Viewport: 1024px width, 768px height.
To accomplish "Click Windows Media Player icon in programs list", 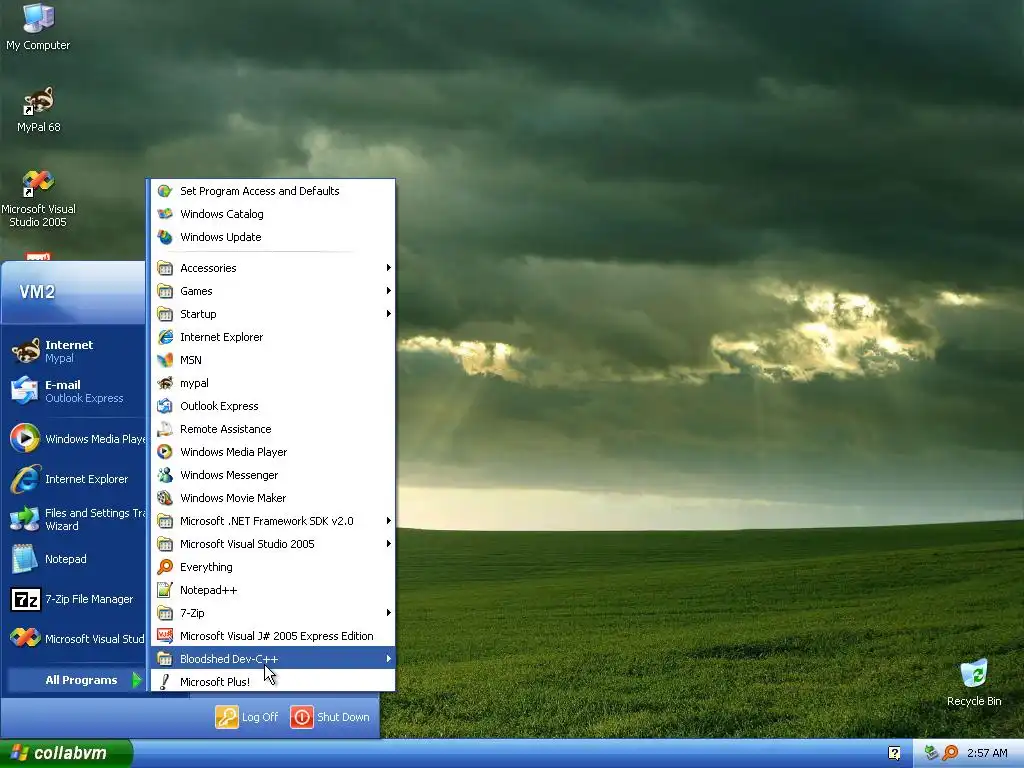I will point(165,452).
